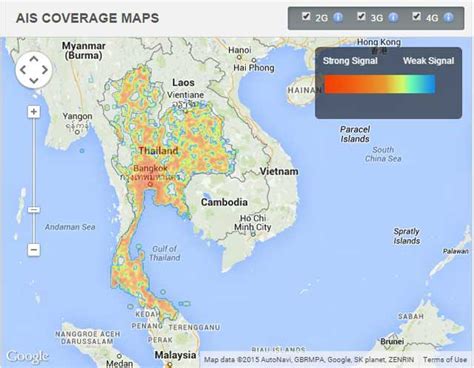The height and width of the screenshot is (368, 474).
Task: Click the signal strength color gradient
Action: coord(380,84)
